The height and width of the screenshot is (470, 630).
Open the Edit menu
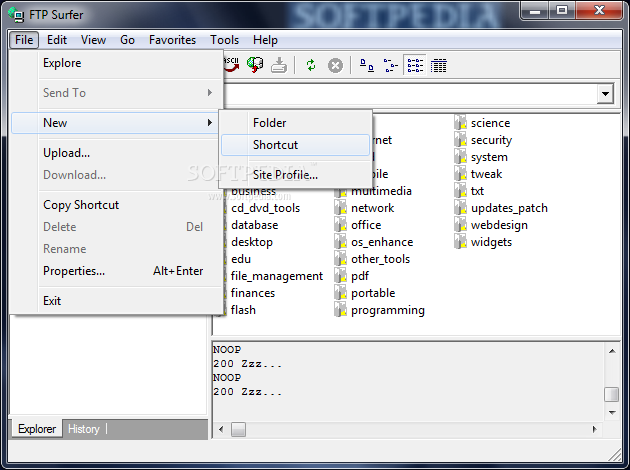(x=57, y=40)
